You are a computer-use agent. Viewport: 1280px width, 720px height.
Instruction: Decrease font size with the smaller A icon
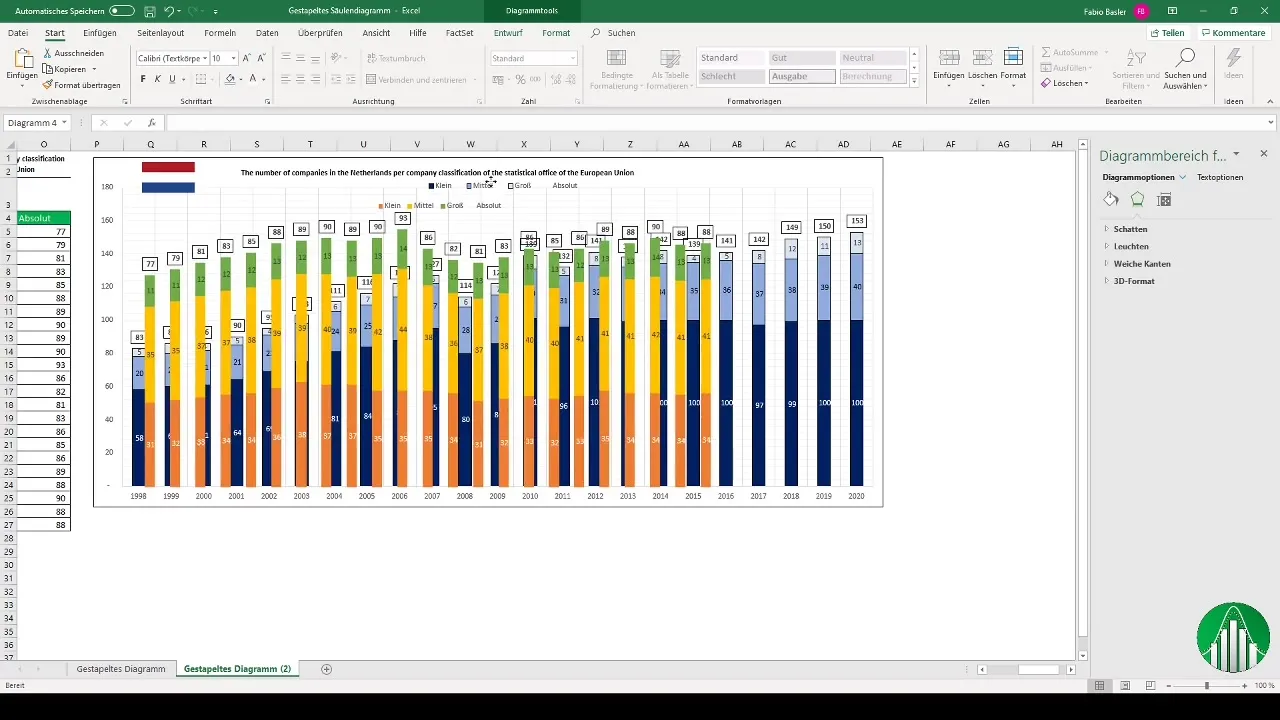(x=263, y=58)
